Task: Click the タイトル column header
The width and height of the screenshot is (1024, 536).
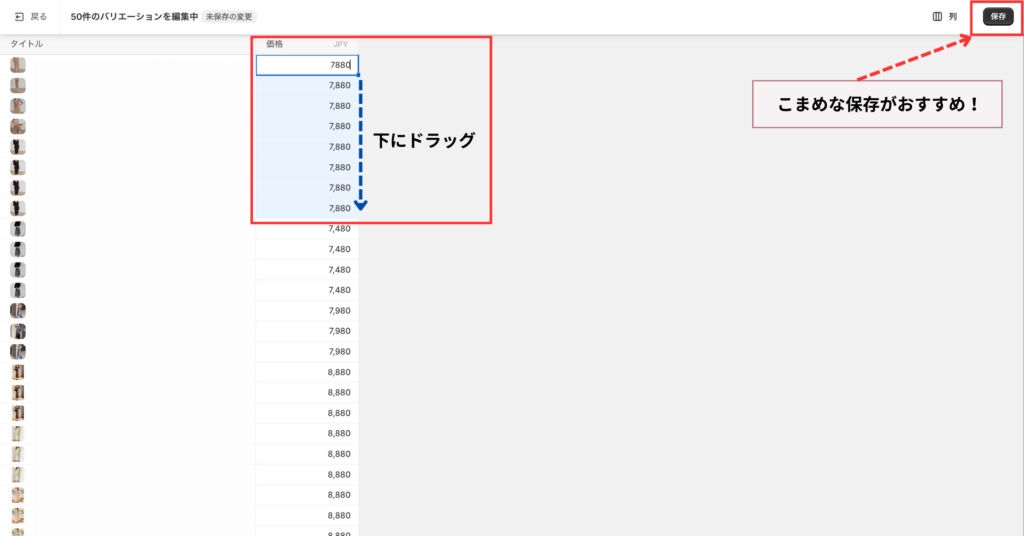Action: click(x=26, y=44)
